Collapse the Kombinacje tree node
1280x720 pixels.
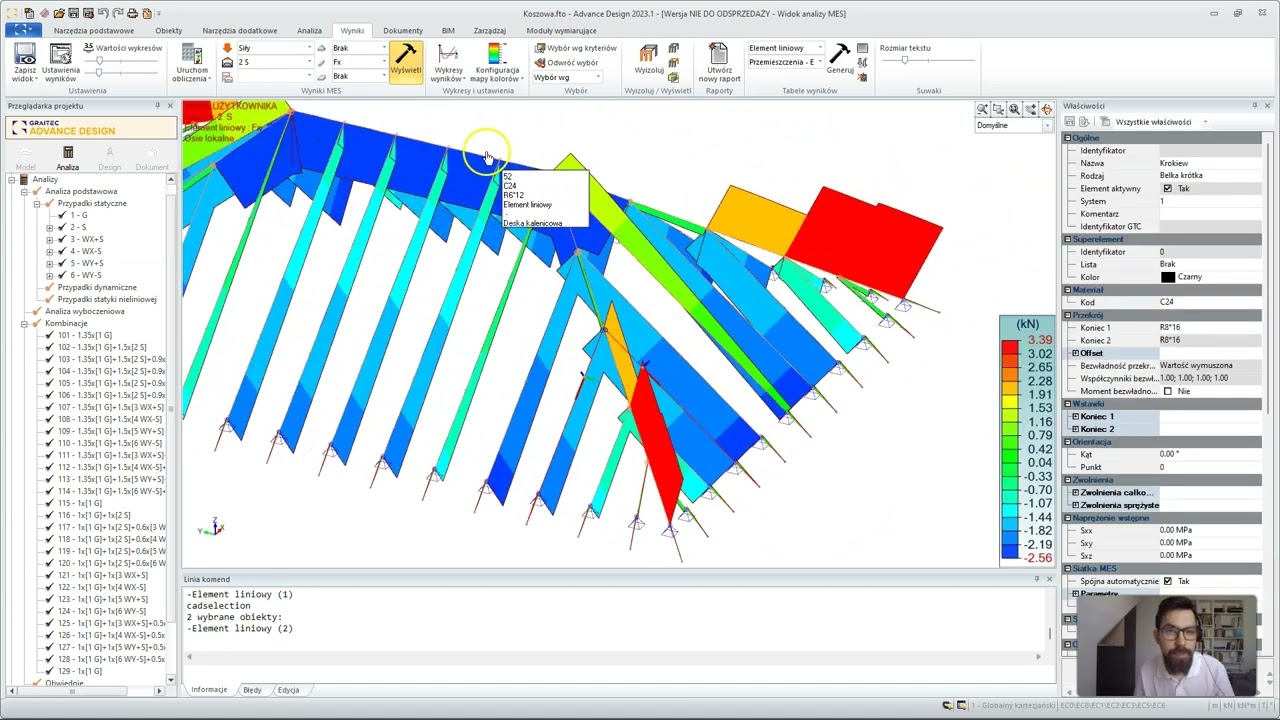click(x=24, y=323)
